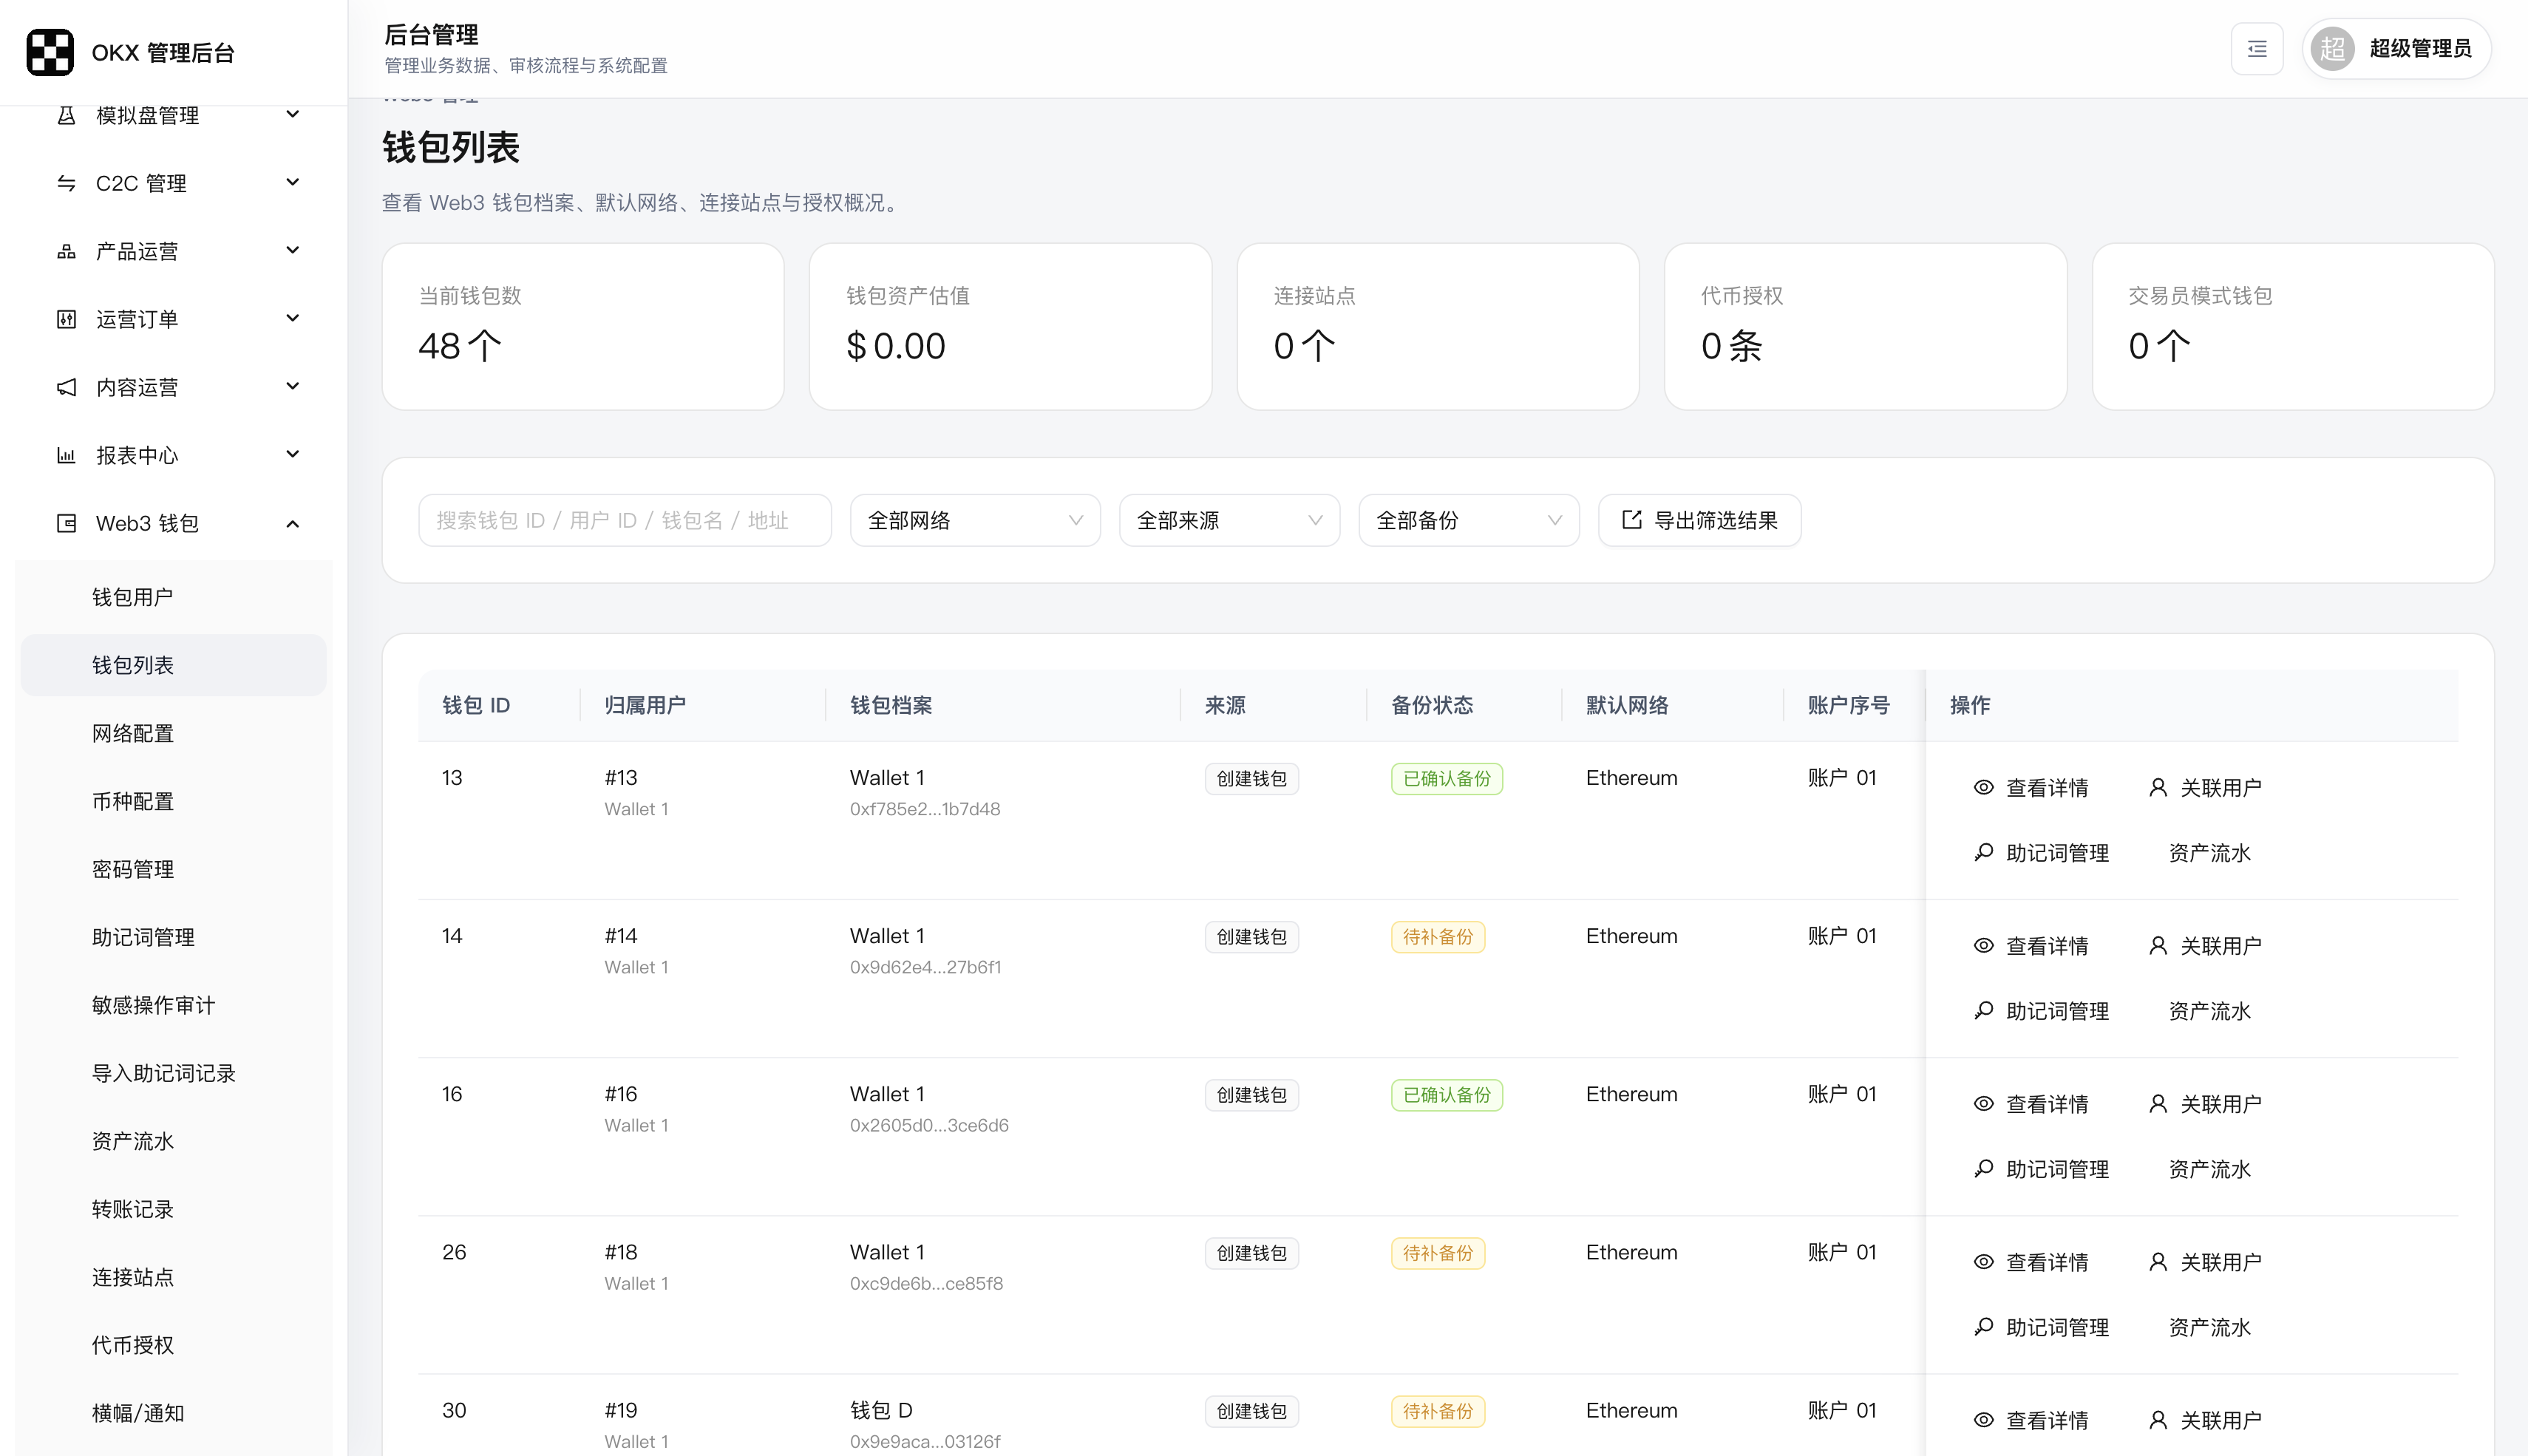Click 待补备份 tag for wallet 26
Image resolution: width=2528 pixels, height=1456 pixels.
point(1437,1253)
